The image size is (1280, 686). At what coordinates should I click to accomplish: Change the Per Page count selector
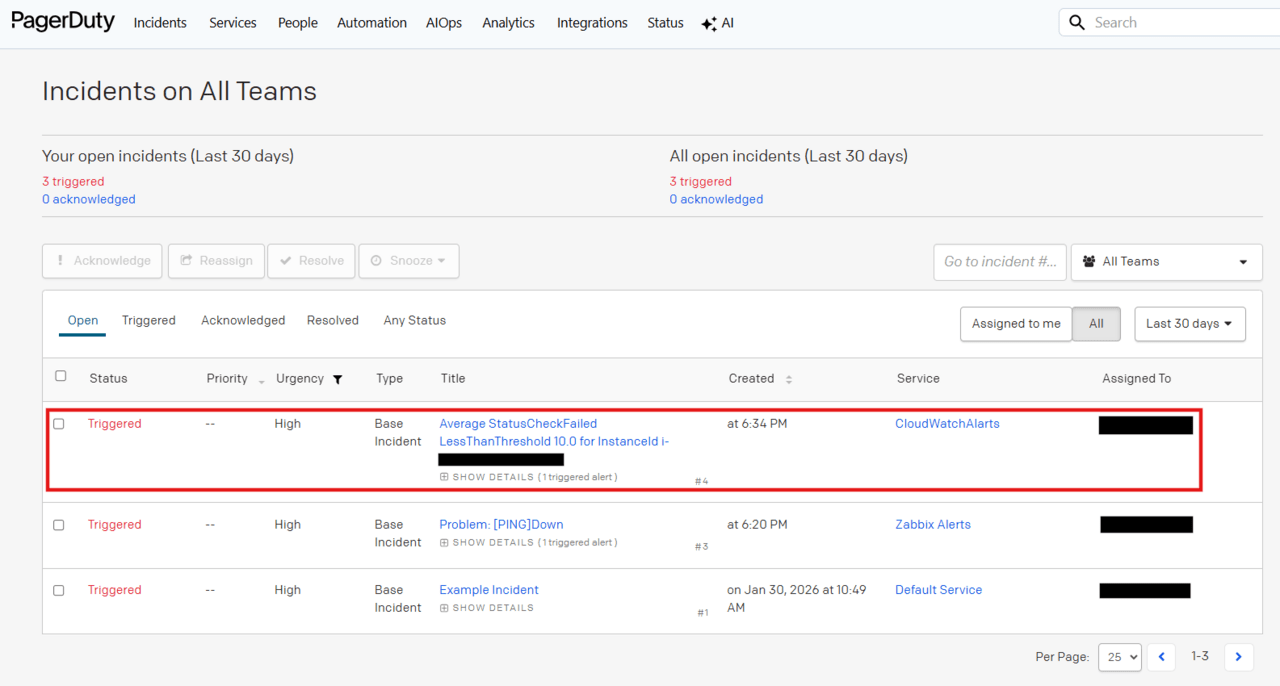pyautogui.click(x=1120, y=657)
